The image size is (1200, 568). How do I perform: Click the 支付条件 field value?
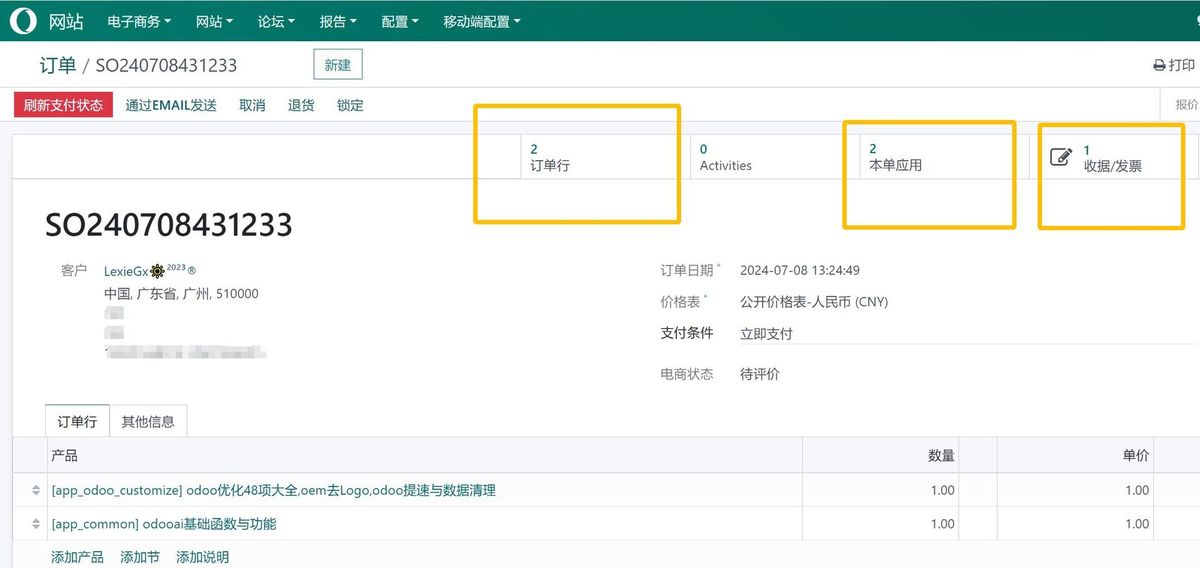point(766,334)
